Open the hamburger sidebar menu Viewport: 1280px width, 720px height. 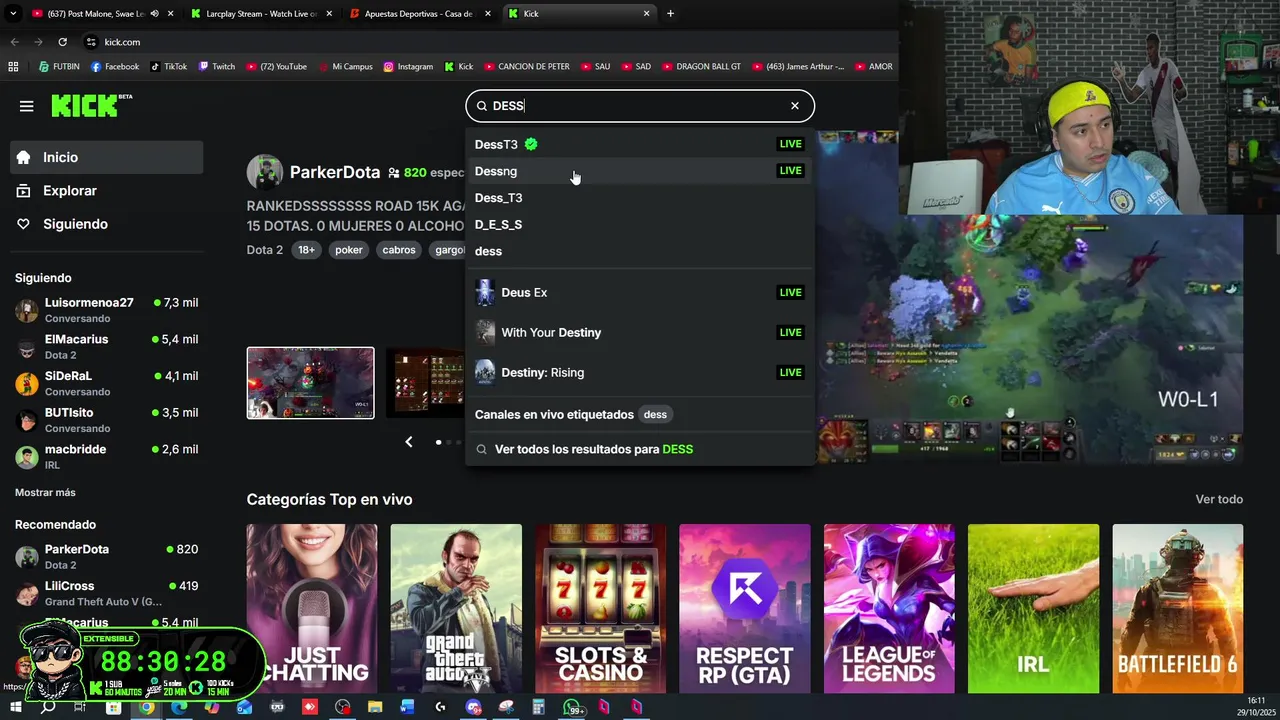(27, 106)
